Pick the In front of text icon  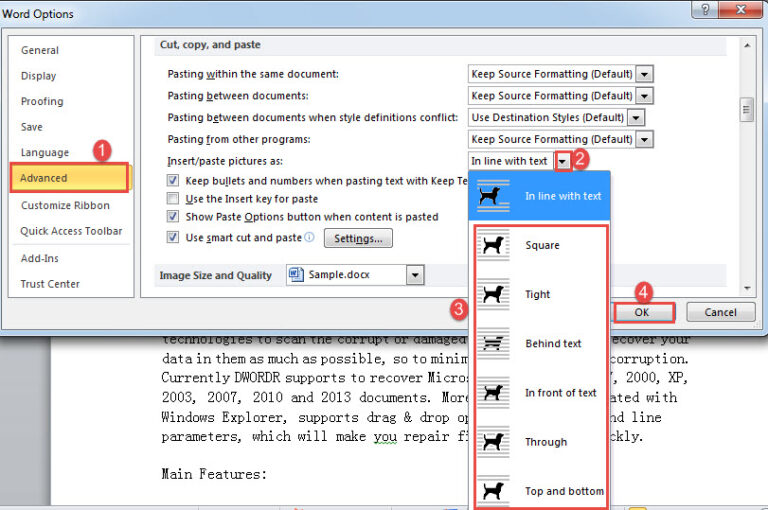(x=493, y=392)
